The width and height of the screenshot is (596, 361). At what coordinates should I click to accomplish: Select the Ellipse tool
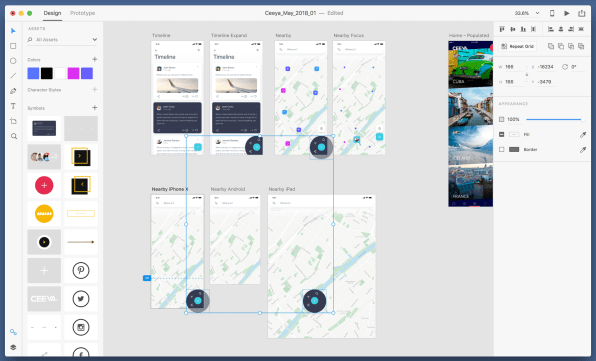pyautogui.click(x=13, y=61)
